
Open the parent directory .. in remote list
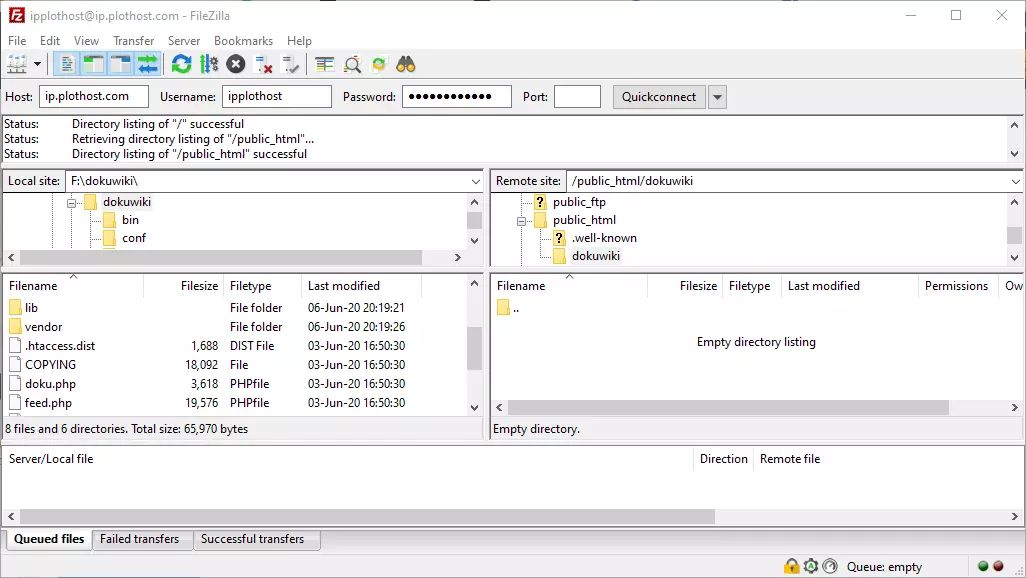point(508,308)
